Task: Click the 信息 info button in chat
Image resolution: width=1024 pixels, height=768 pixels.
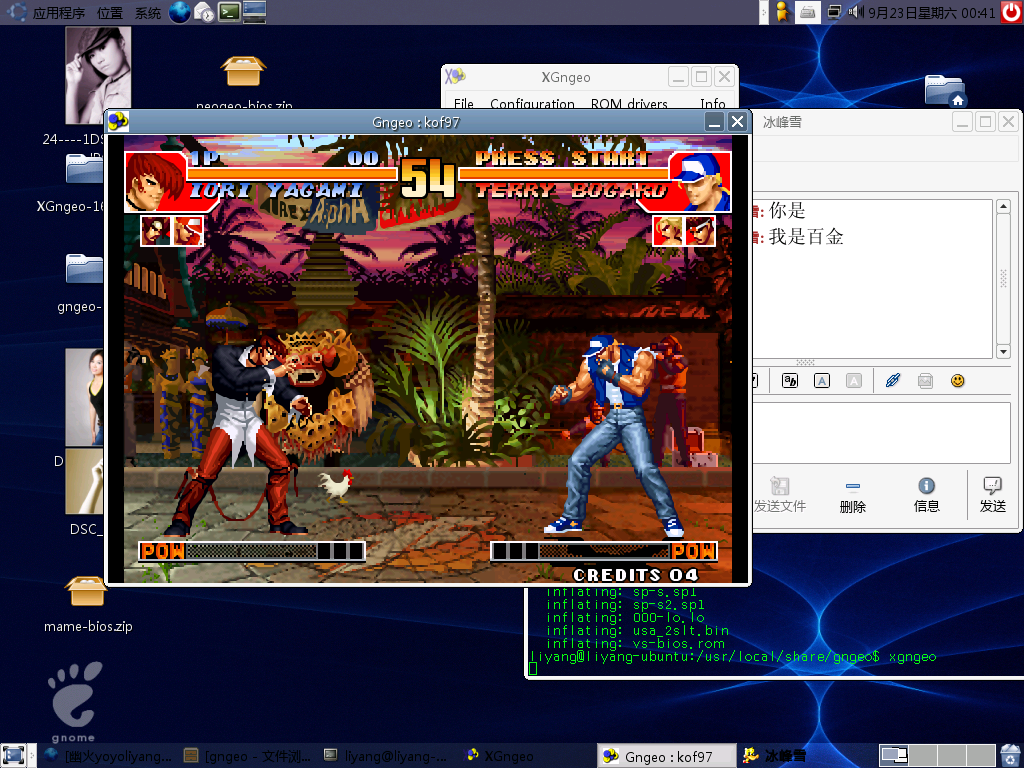Action: point(926,494)
